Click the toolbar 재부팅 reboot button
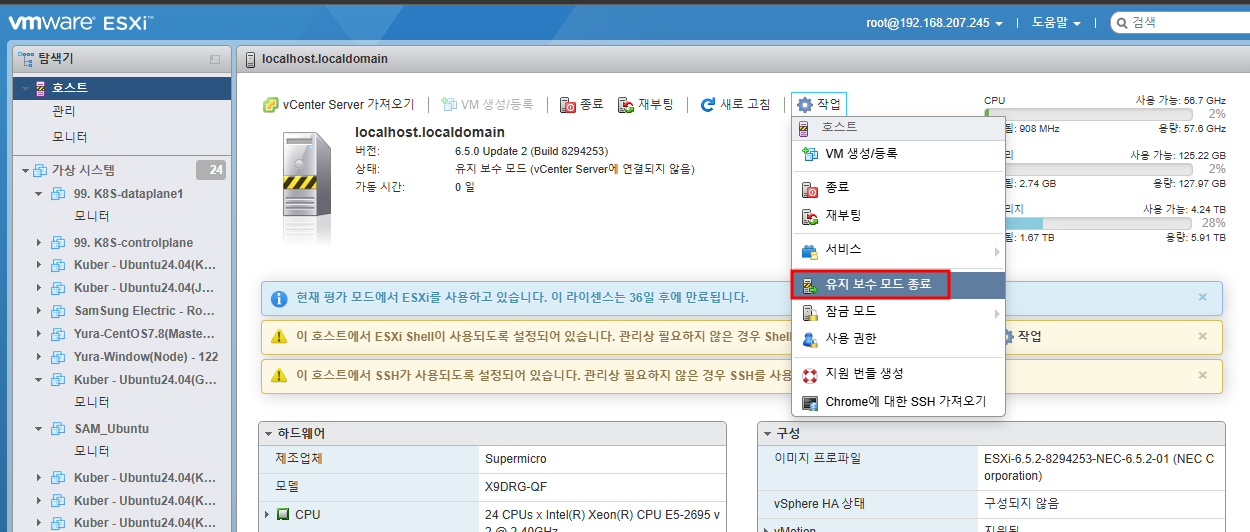The height and width of the screenshot is (532, 1250). (x=645, y=104)
